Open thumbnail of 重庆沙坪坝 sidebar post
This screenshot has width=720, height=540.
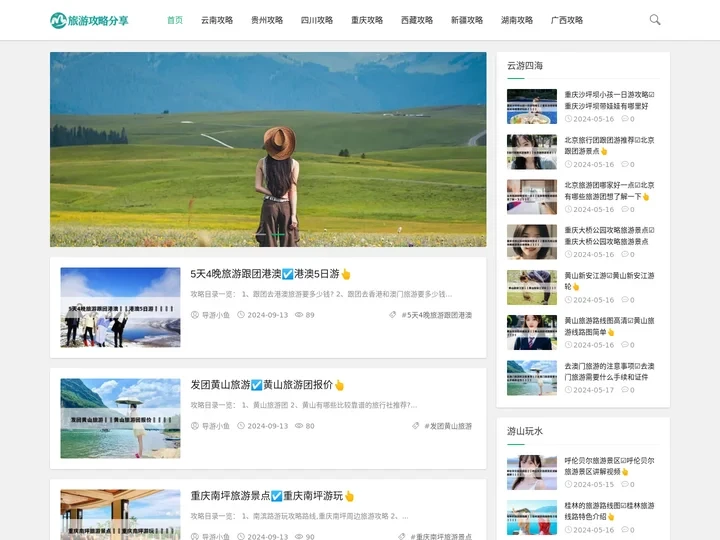click(x=532, y=107)
